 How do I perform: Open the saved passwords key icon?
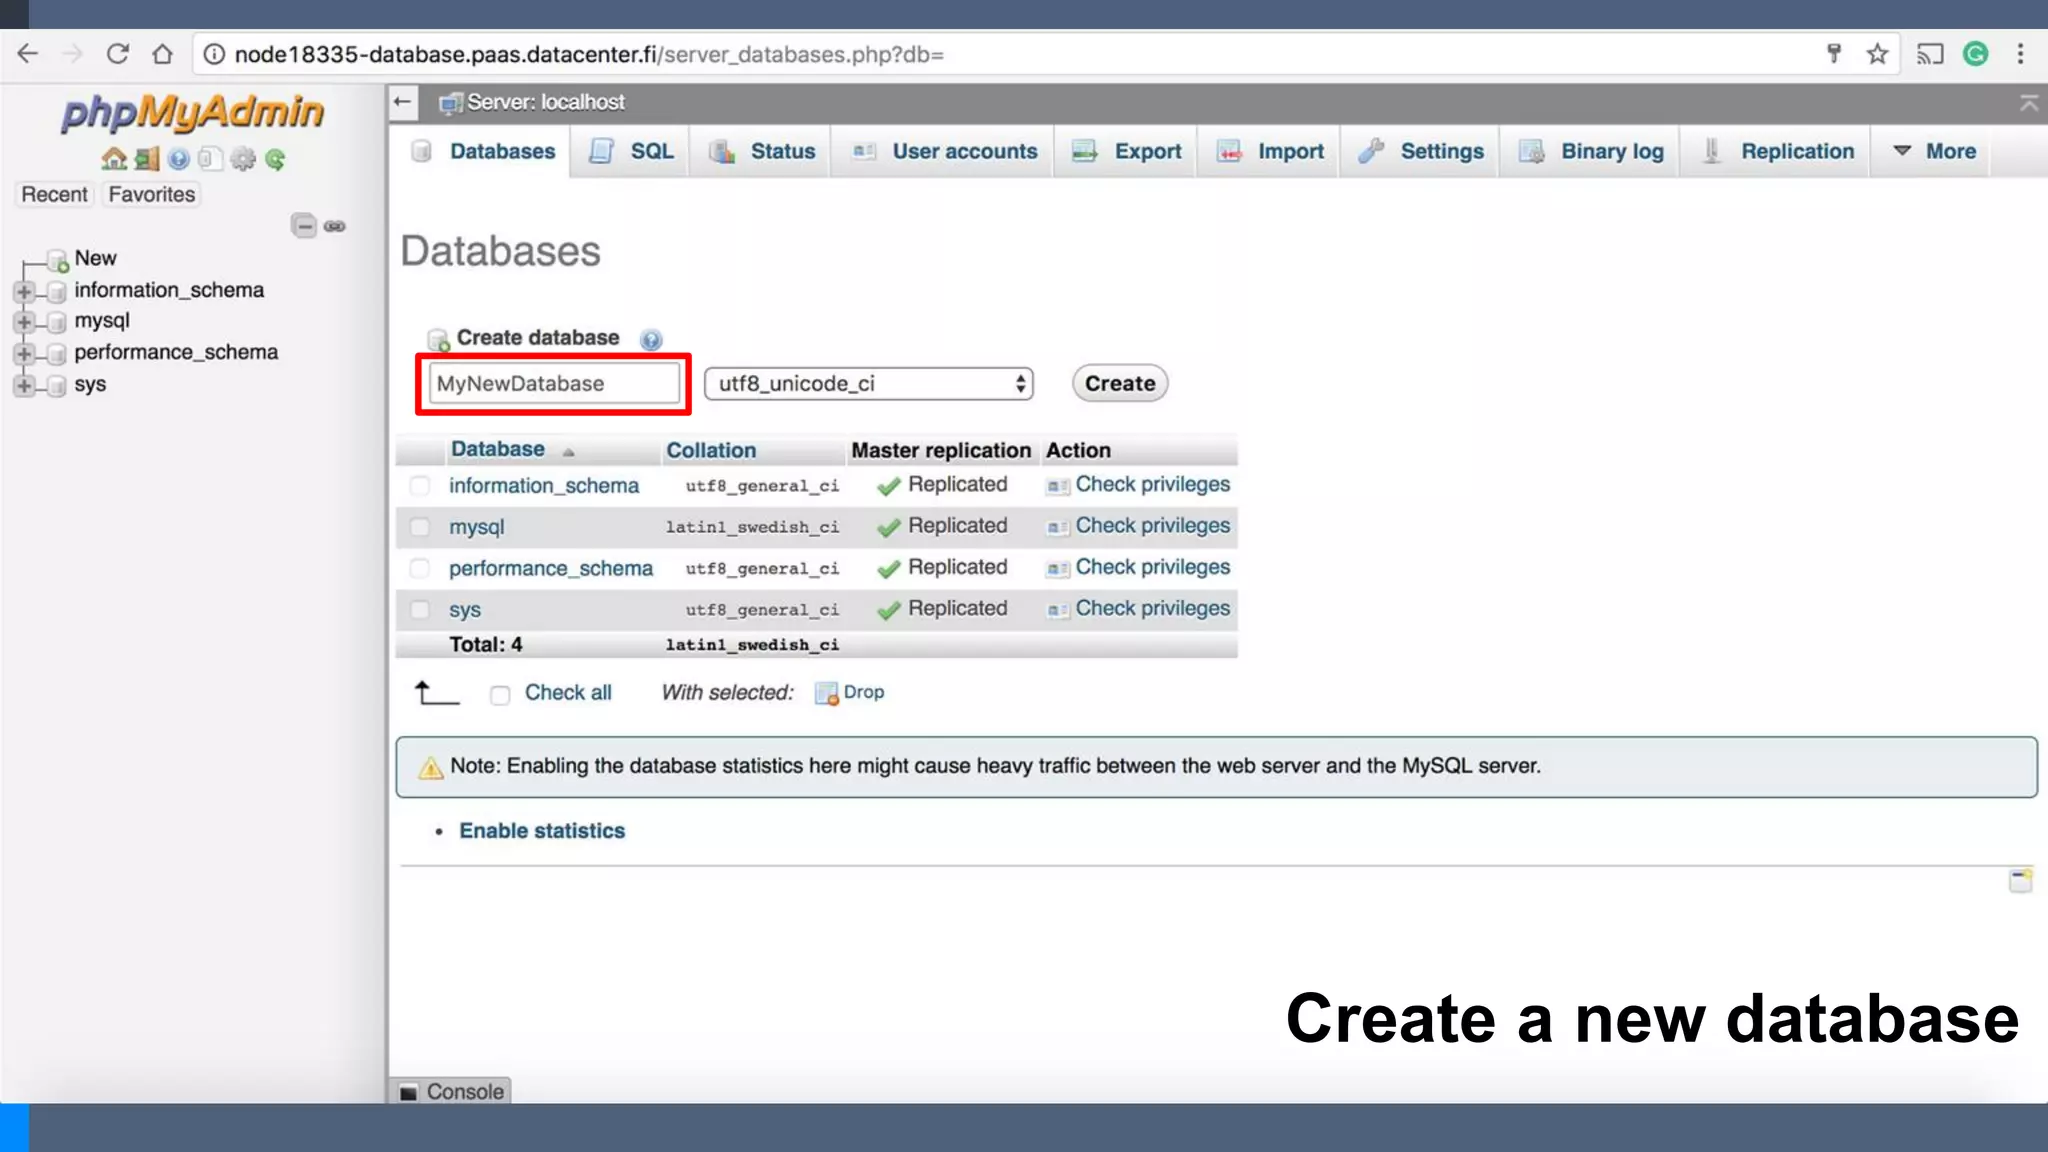[1834, 54]
